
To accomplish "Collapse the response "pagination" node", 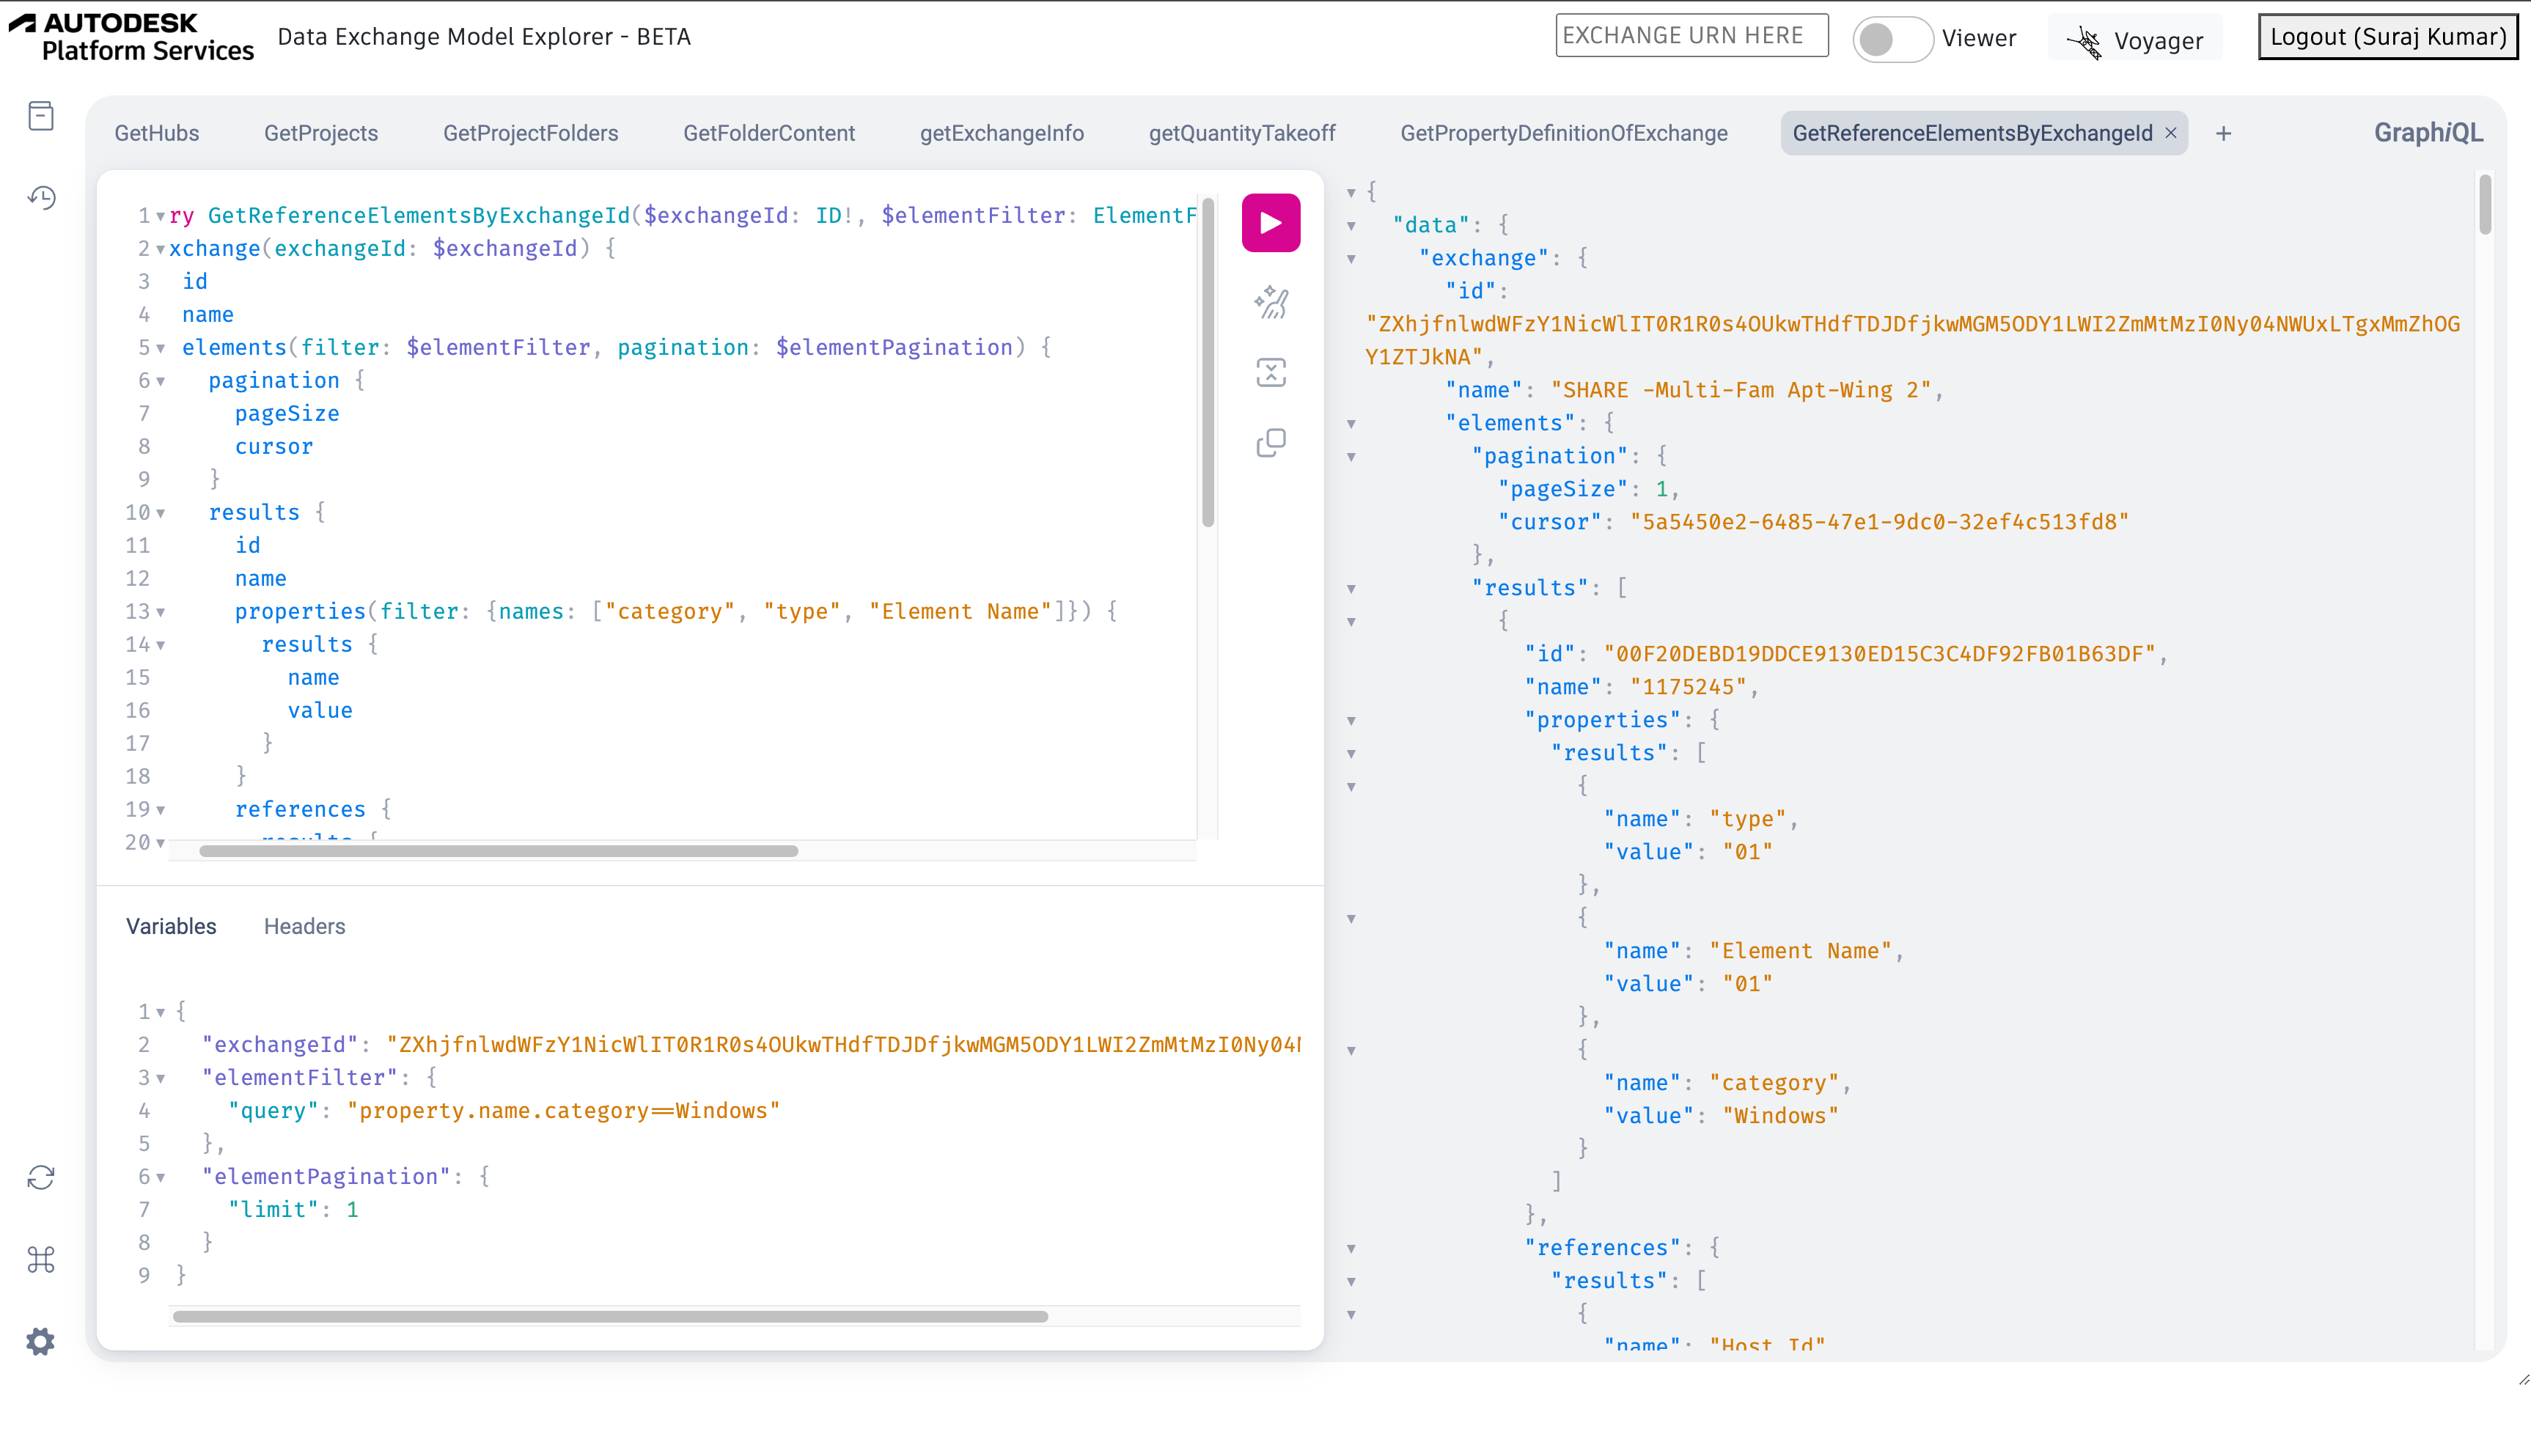I will pyautogui.click(x=1351, y=457).
